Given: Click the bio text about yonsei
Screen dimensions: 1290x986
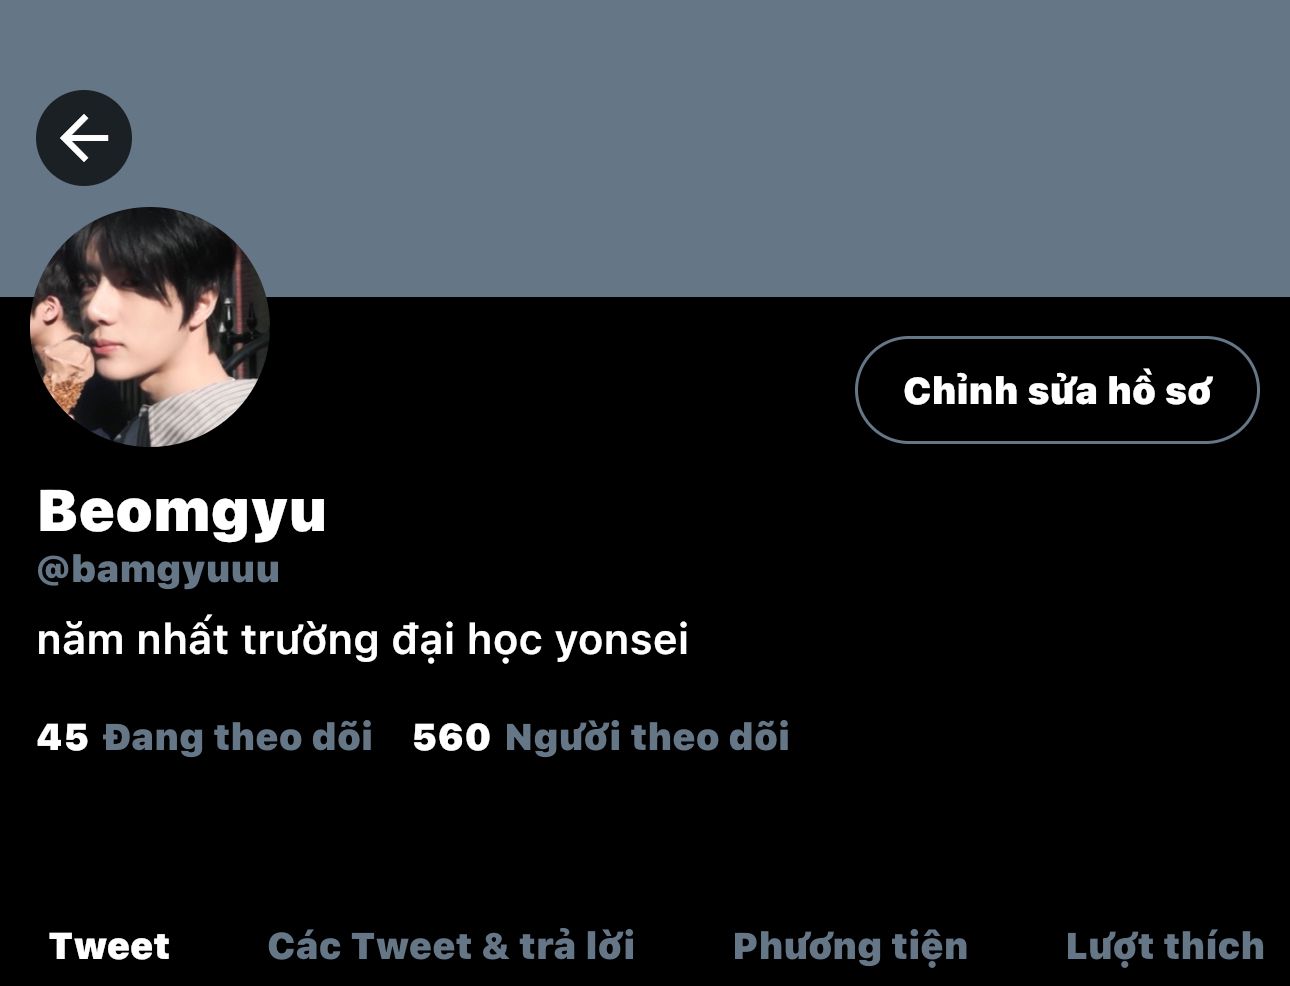Looking at the screenshot, I should click(x=363, y=640).
